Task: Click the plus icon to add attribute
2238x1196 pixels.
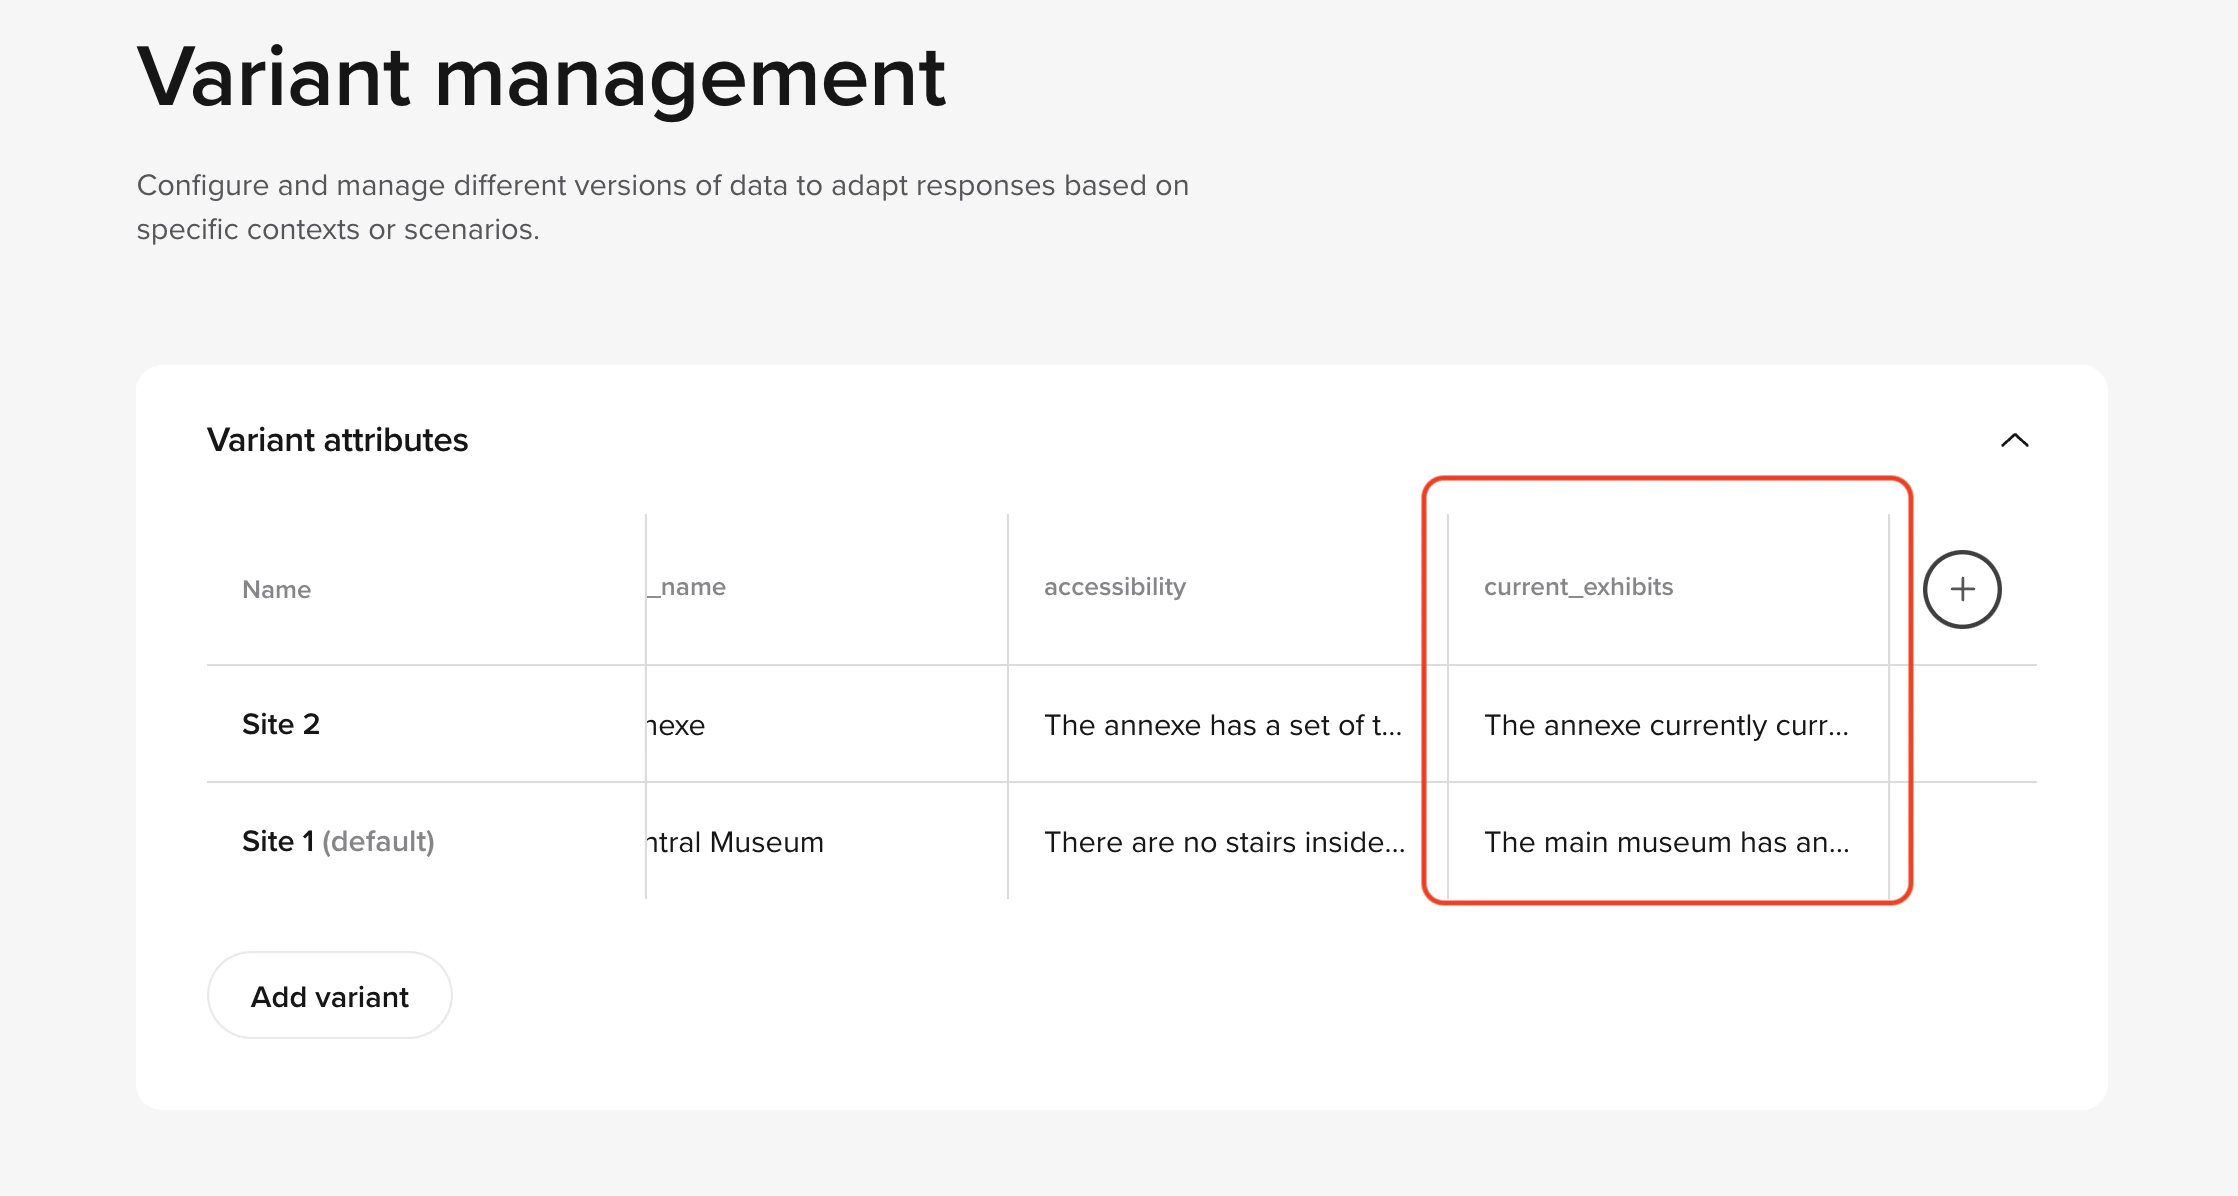Action: click(x=1962, y=589)
